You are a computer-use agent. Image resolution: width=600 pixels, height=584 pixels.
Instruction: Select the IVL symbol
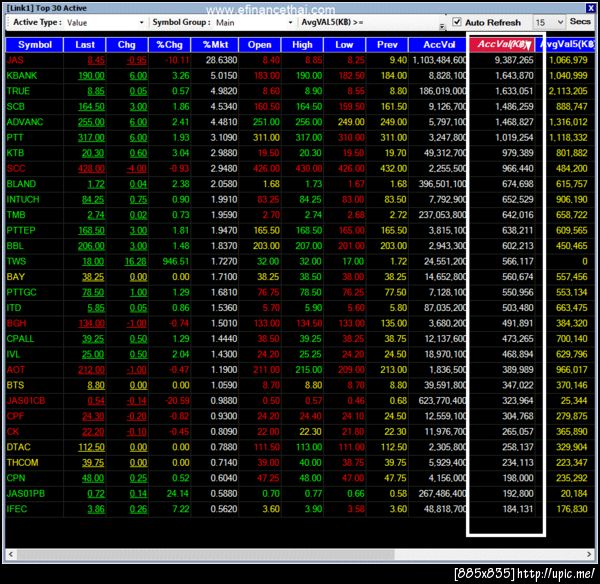click(13, 354)
